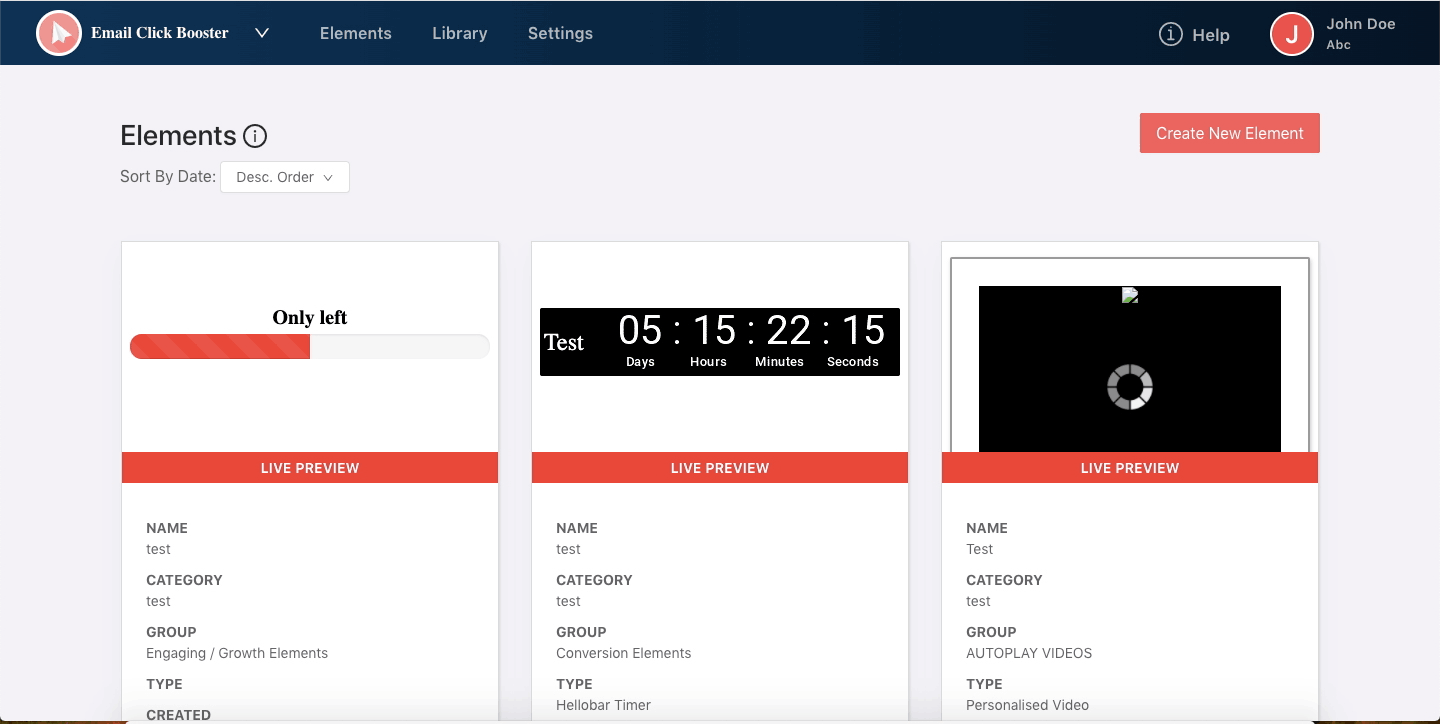The image size is (1440, 724).
Task: Click the Email Click Booster title text
Action: pyautogui.click(x=160, y=33)
